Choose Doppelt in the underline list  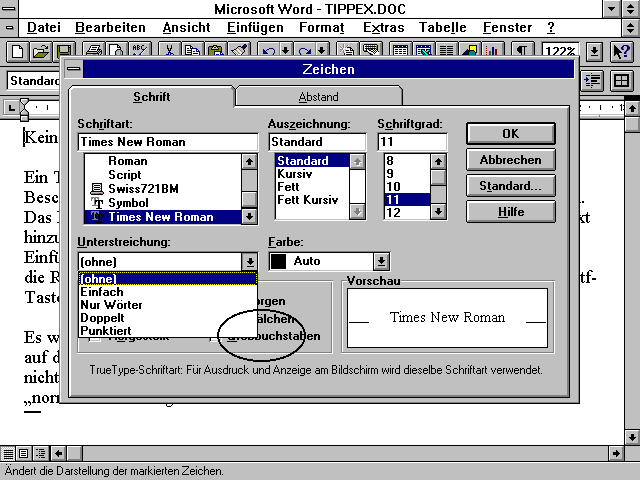[102, 318]
